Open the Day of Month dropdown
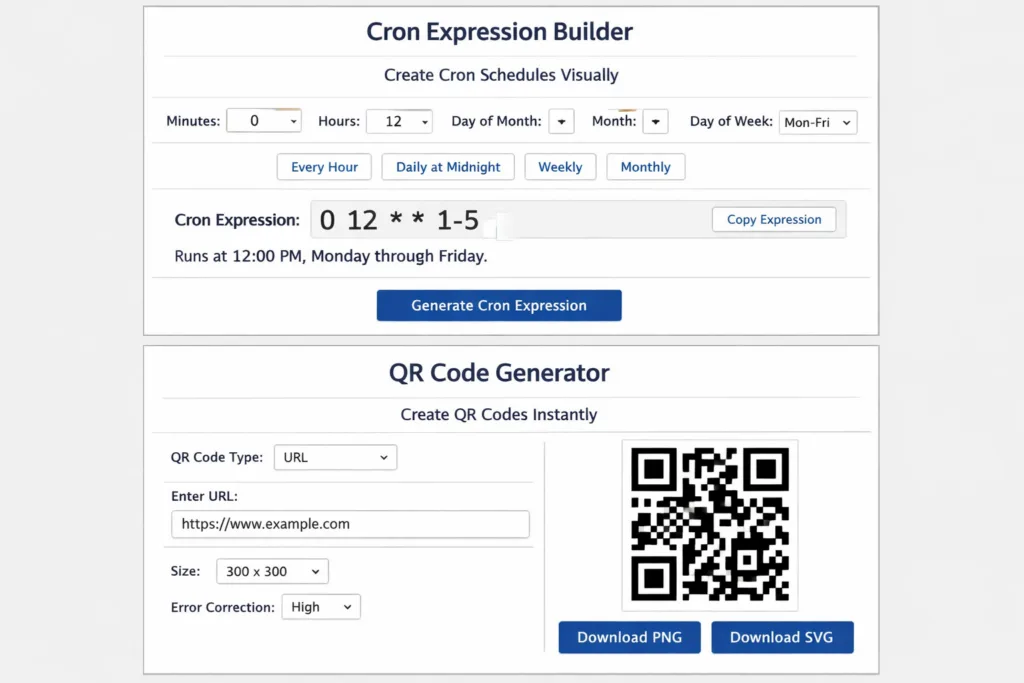Viewport: 1024px width, 683px height. (562, 122)
